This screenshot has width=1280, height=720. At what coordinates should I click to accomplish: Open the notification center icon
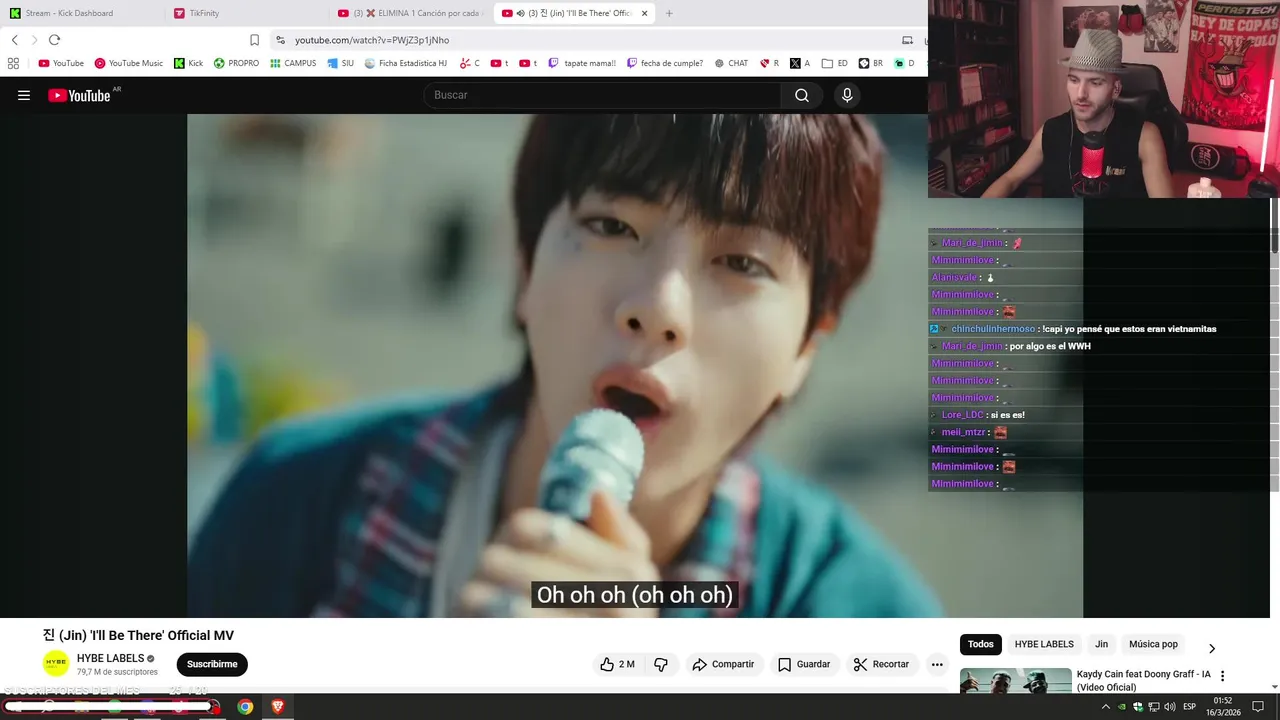click(1258, 707)
